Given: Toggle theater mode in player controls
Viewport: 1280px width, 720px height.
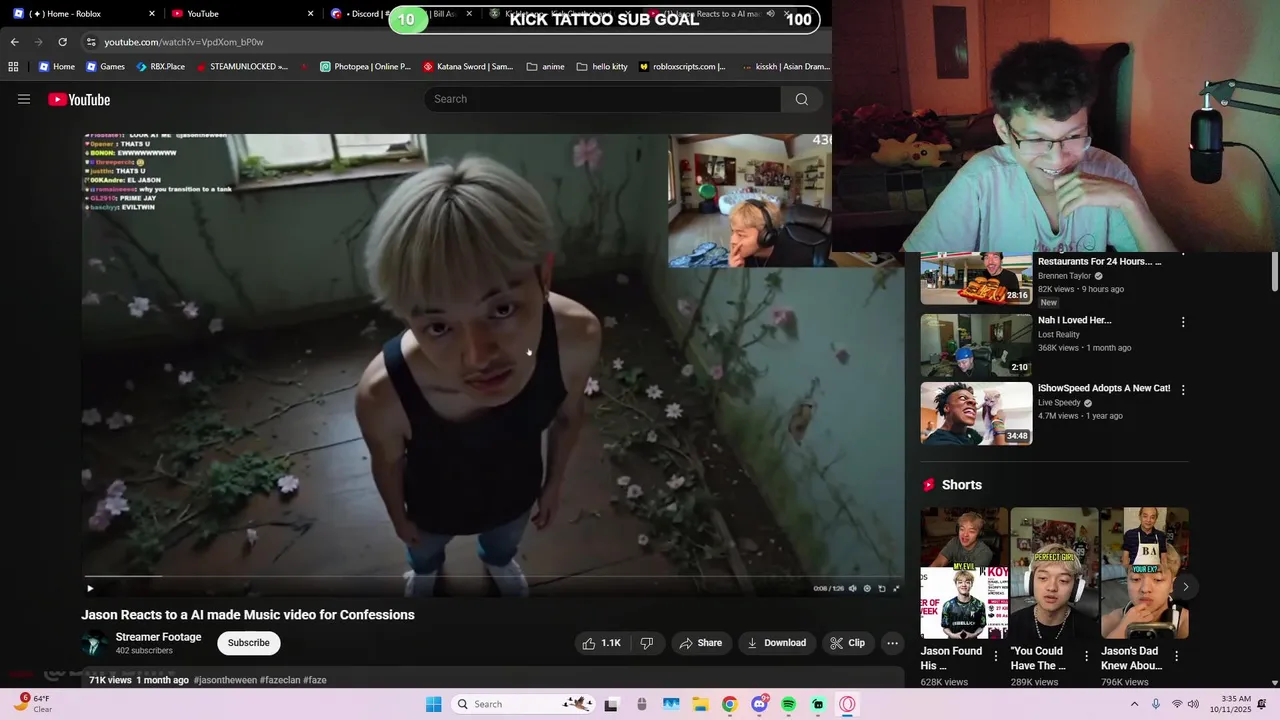Looking at the screenshot, I should 881,588.
